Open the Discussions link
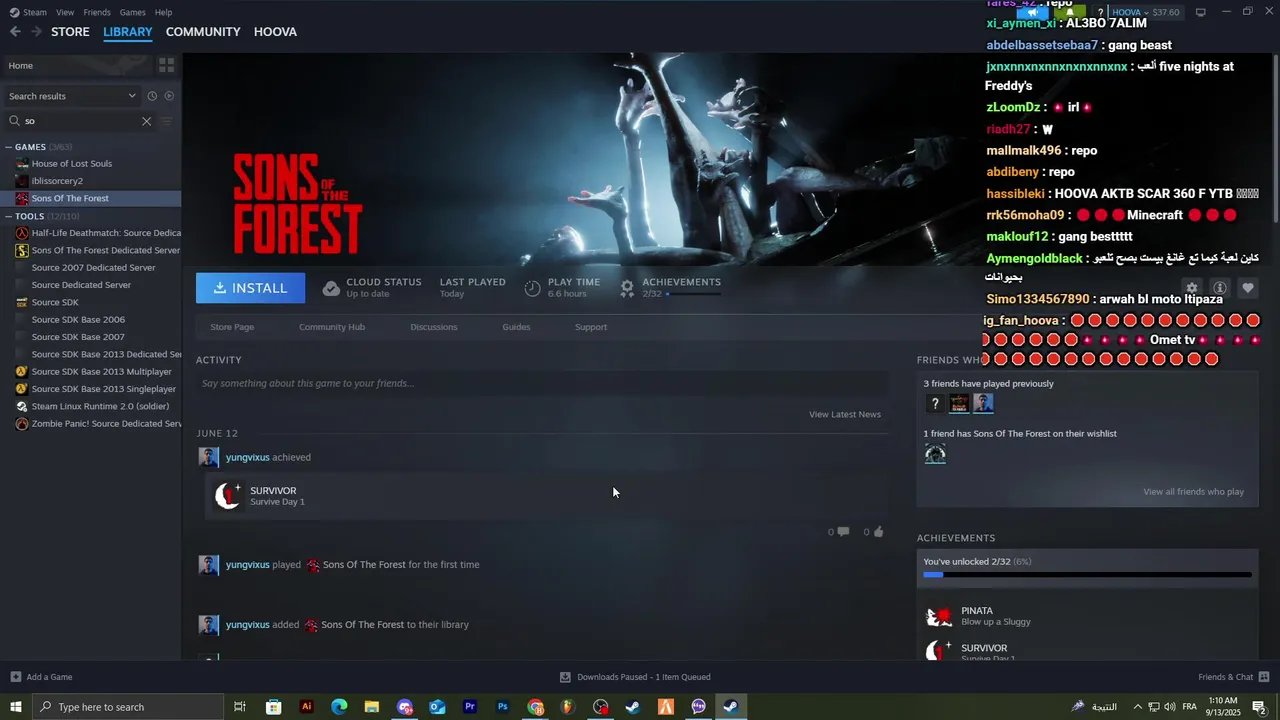Viewport: 1280px width, 720px height. 434,327
